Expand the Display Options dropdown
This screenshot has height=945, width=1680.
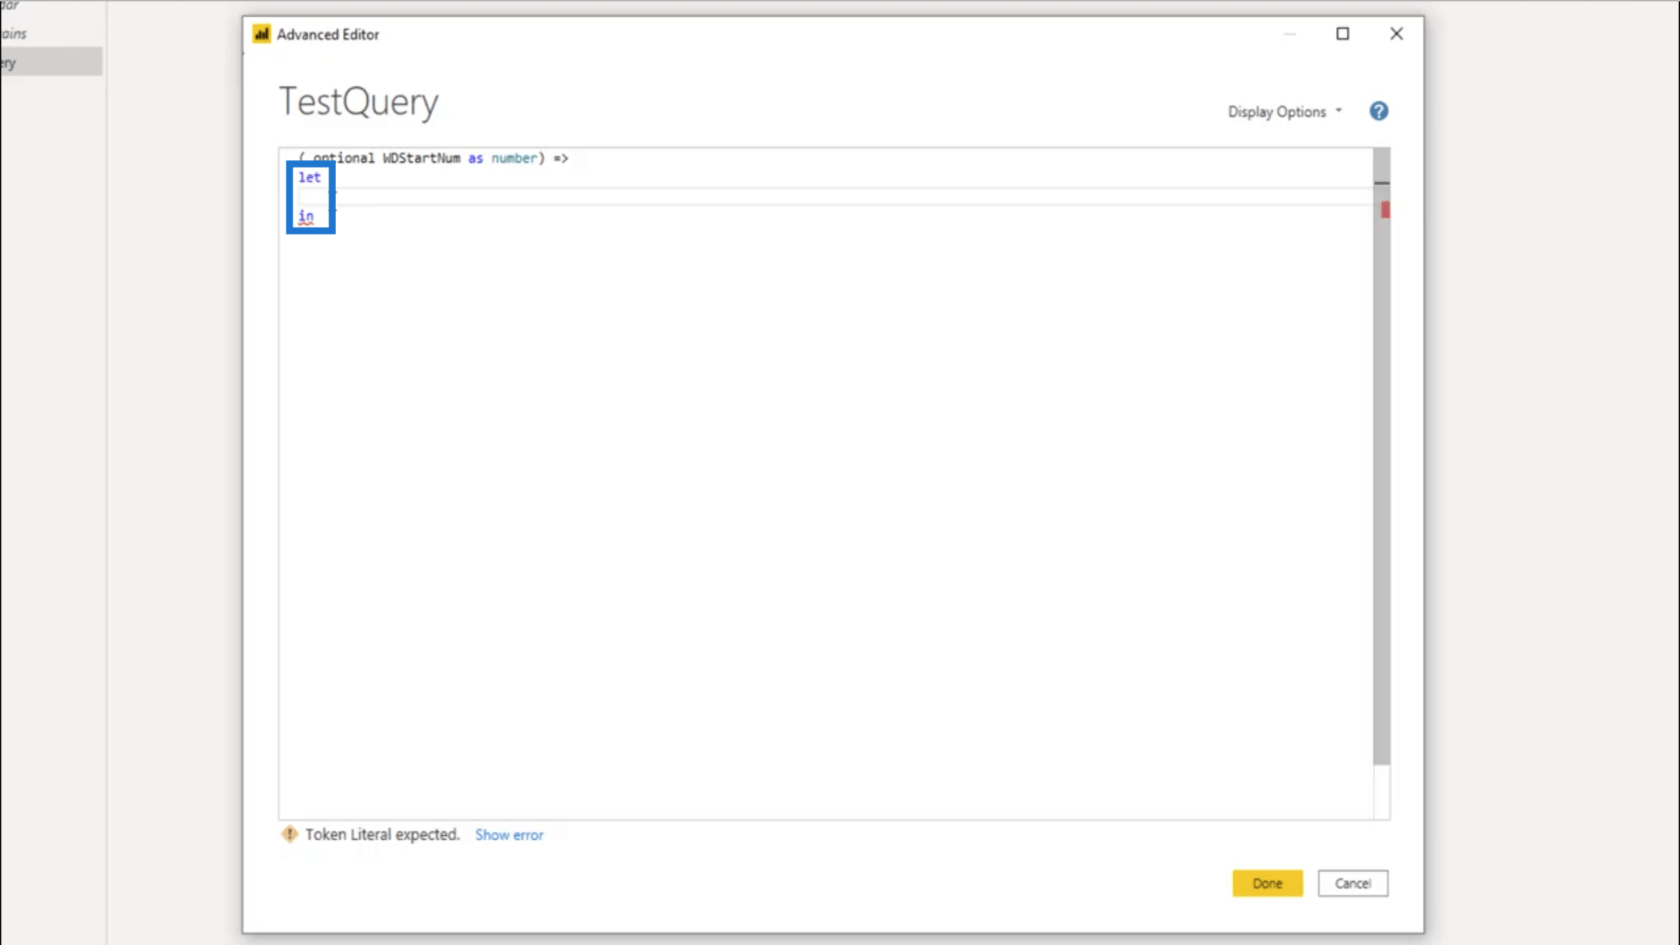click(x=1284, y=112)
